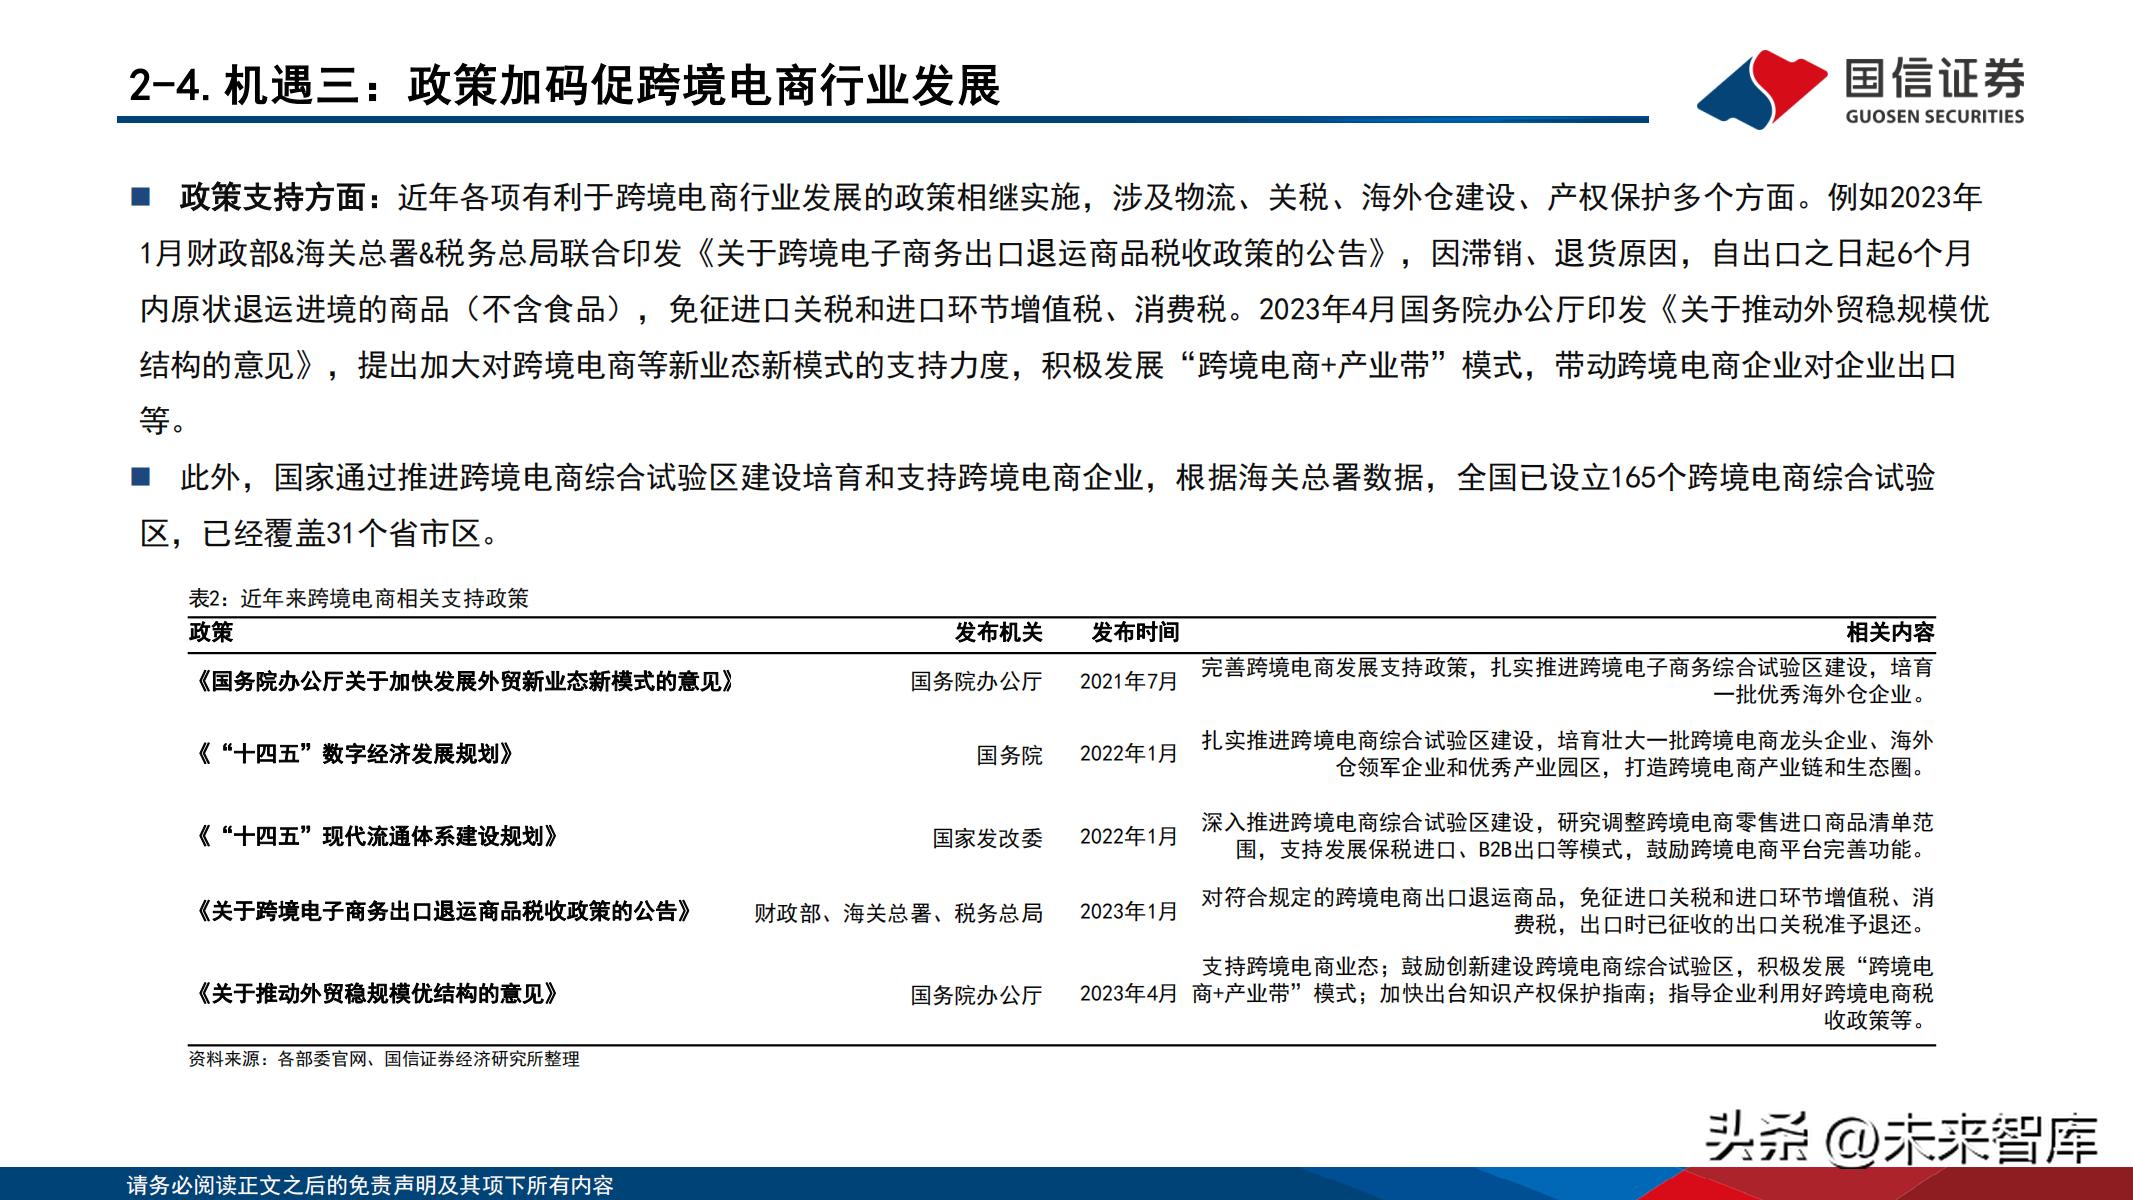Click content cell starting '对符合规定的跨境电商出口退运商品'
The width and height of the screenshot is (2133, 1200).
click(x=1567, y=911)
